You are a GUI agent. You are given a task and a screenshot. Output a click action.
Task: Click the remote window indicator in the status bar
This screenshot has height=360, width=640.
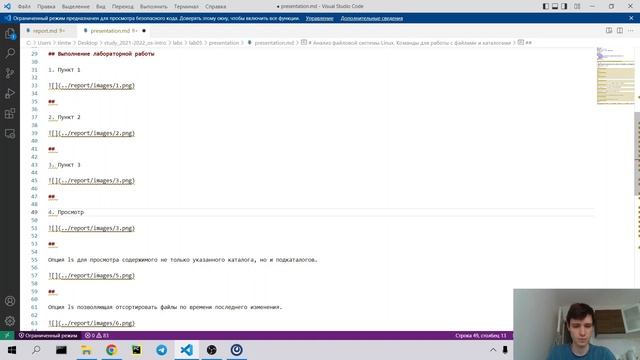click(x=7, y=336)
